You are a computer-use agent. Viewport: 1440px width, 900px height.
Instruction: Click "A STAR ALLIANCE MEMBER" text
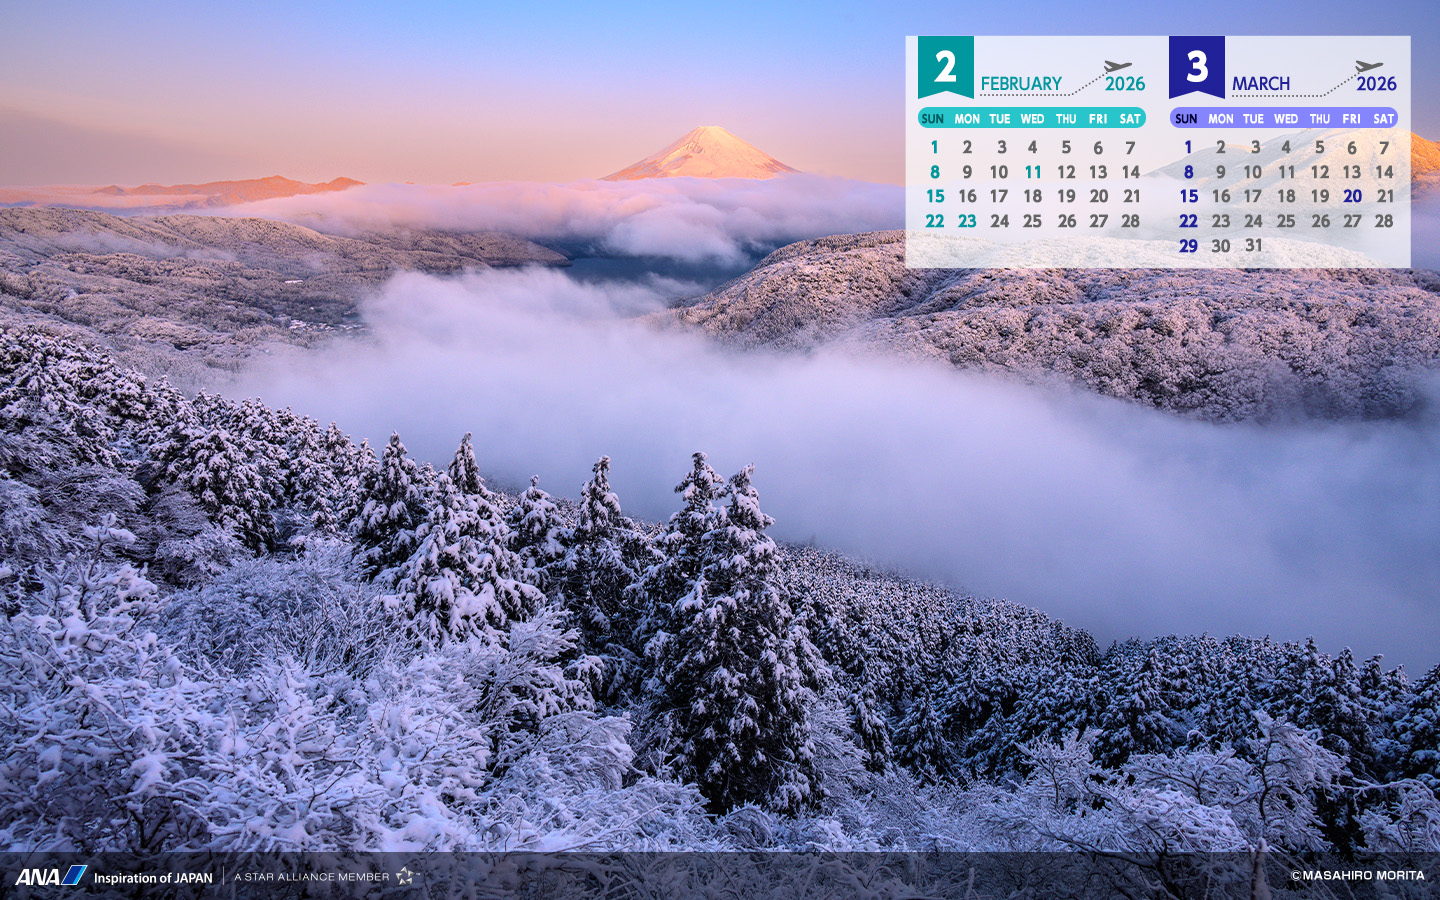click(x=311, y=877)
